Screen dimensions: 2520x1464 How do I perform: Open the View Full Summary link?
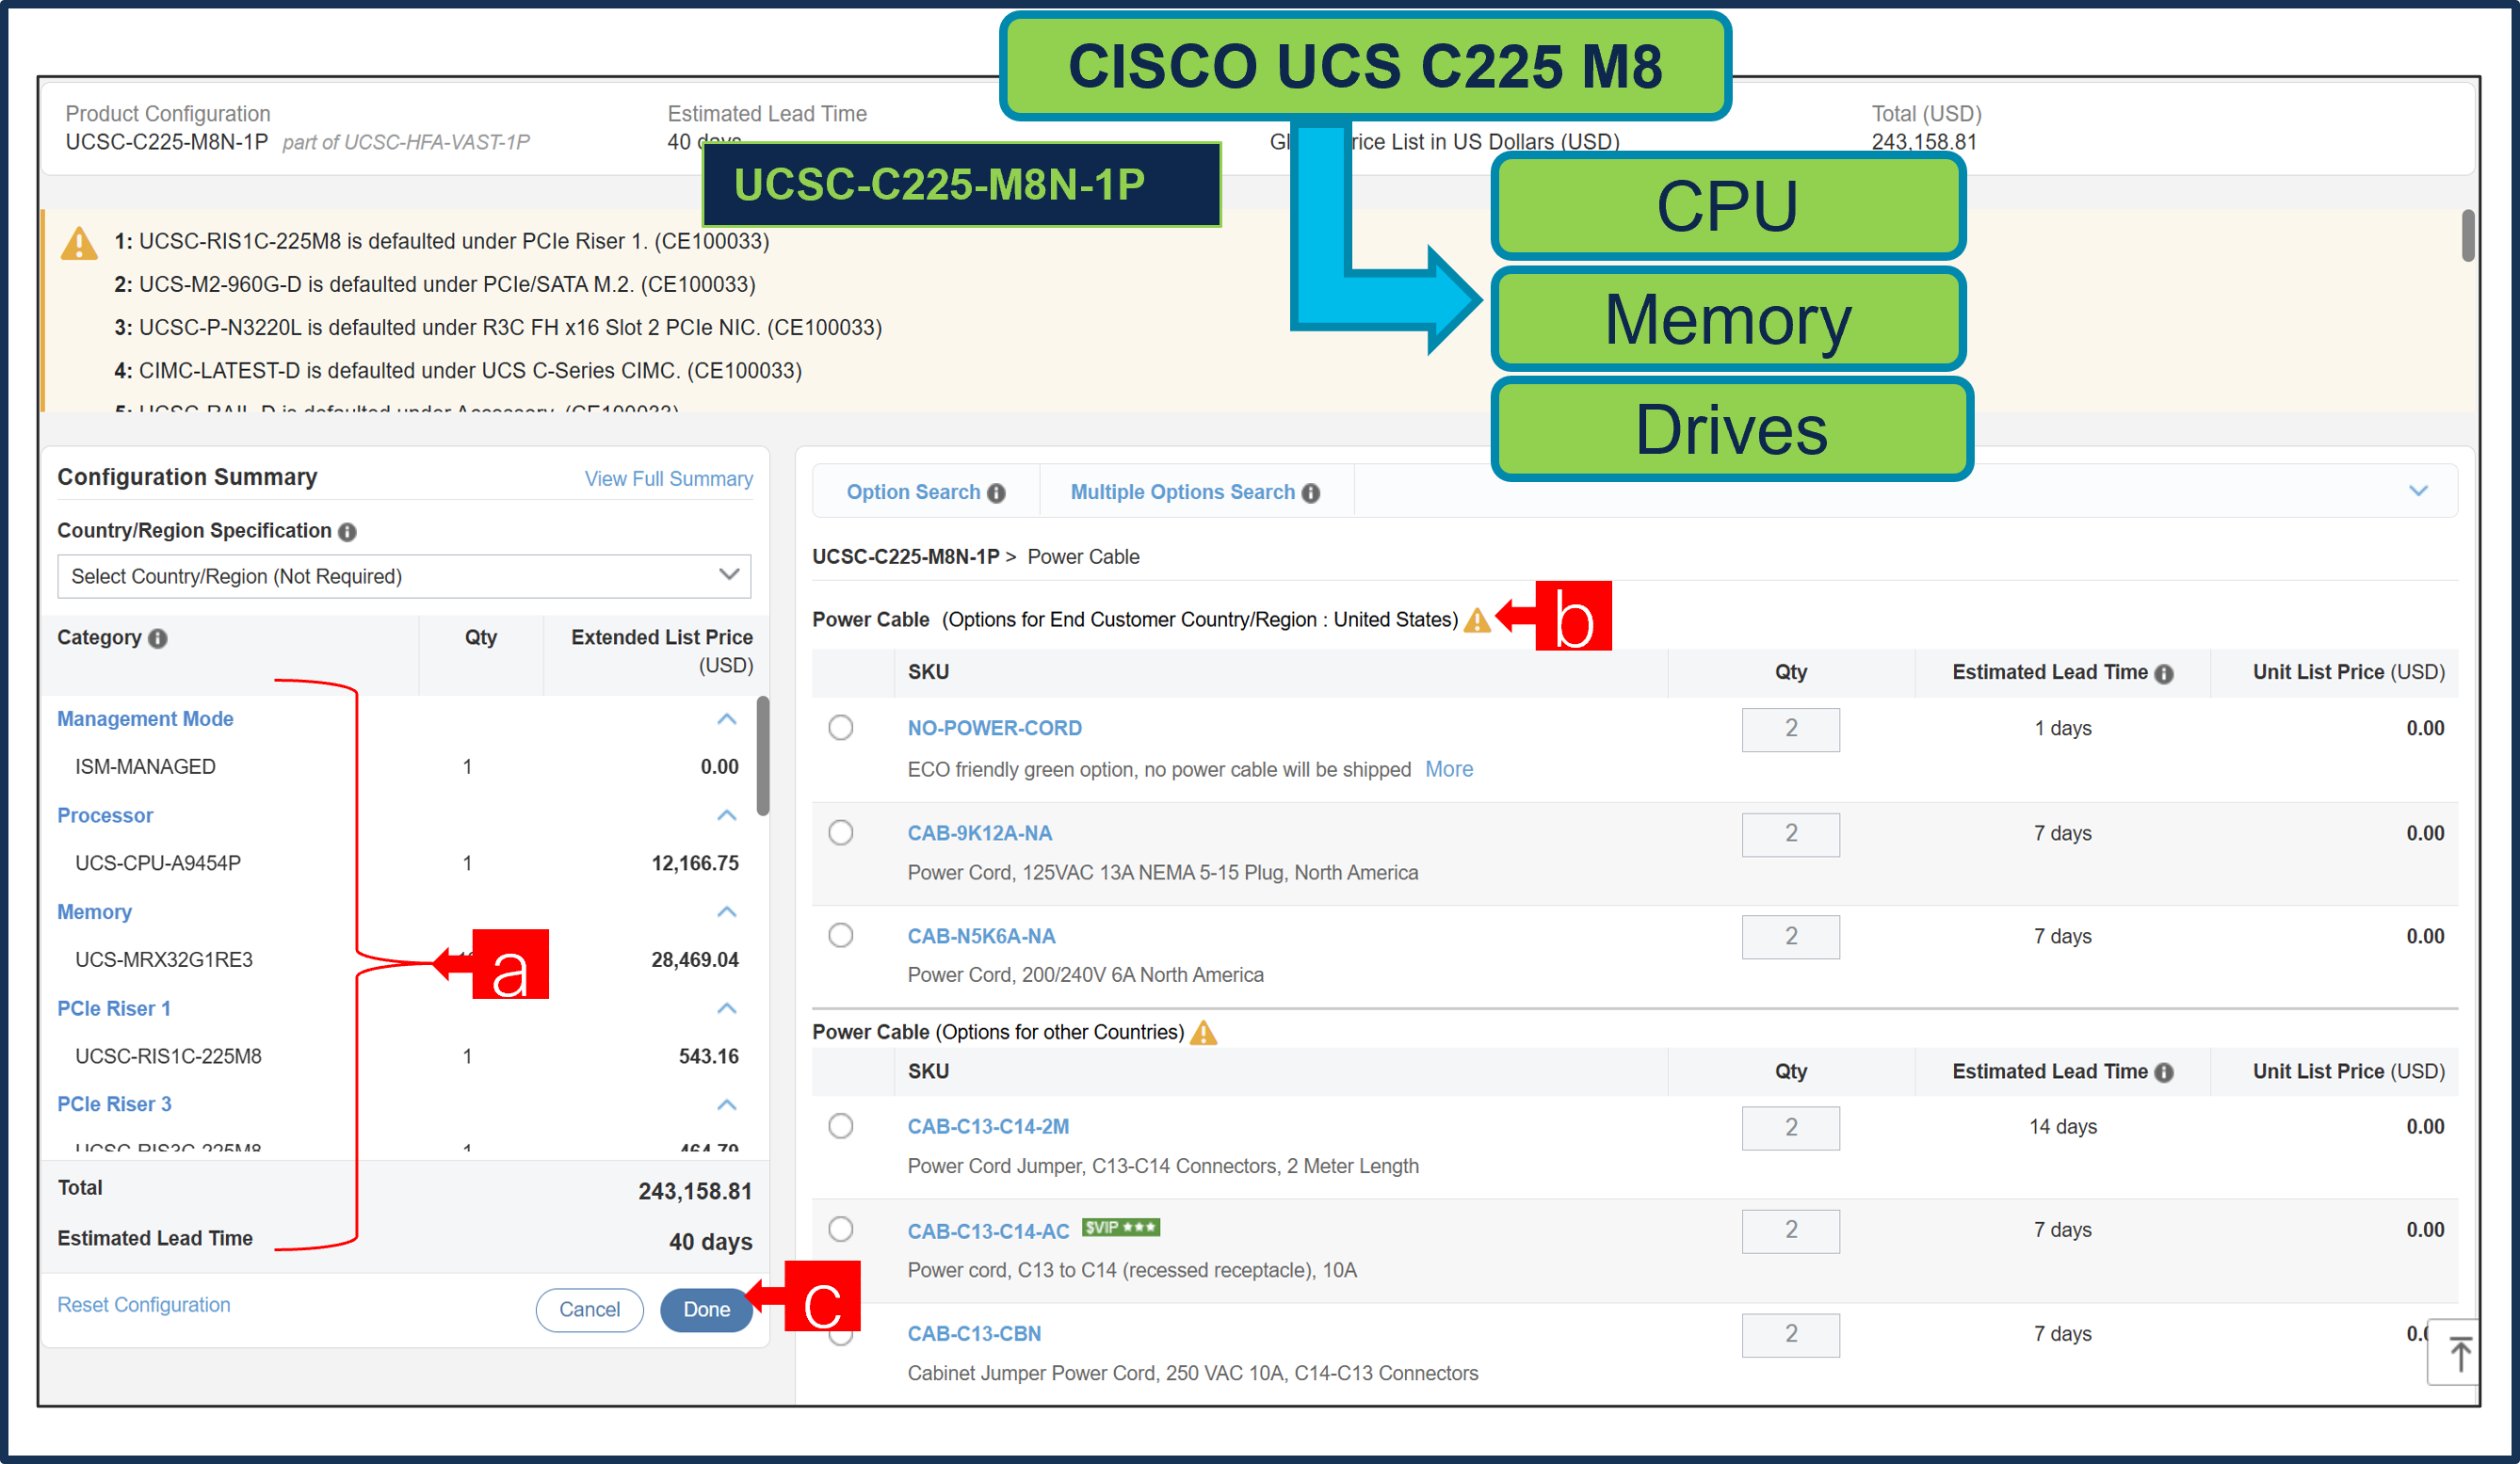click(x=668, y=479)
